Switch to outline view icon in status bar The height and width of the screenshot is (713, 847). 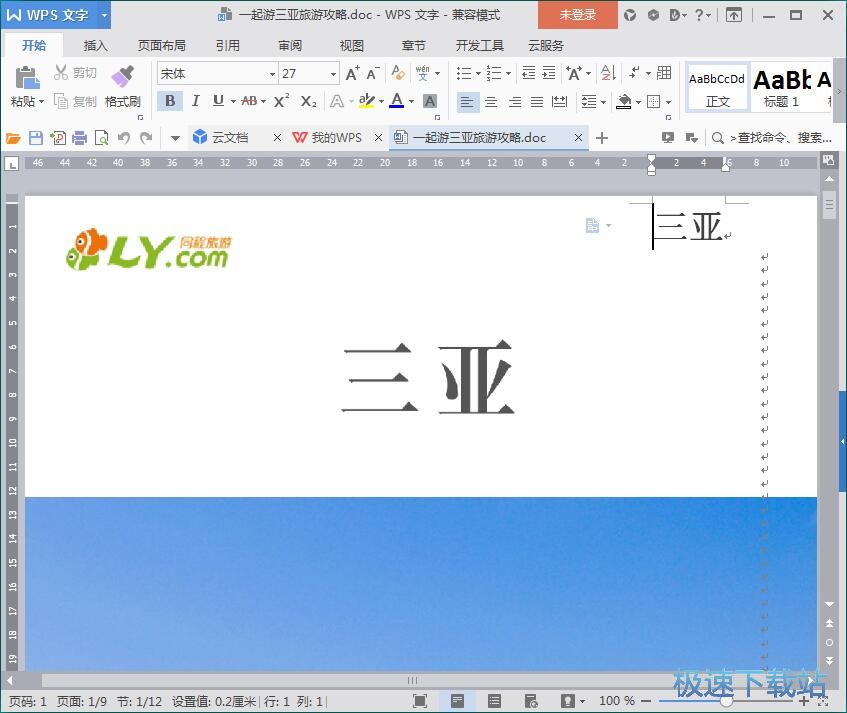tap(494, 701)
